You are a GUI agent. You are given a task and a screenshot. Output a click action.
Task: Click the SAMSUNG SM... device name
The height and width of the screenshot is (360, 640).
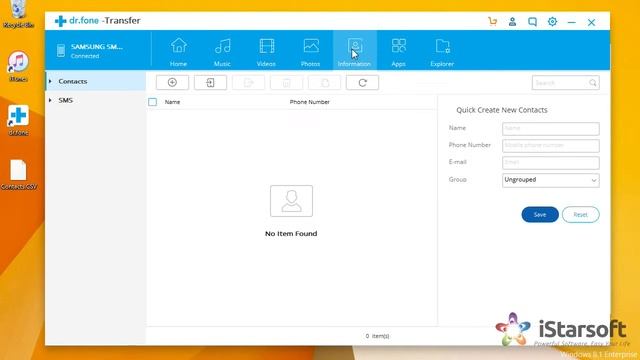(x=97, y=47)
